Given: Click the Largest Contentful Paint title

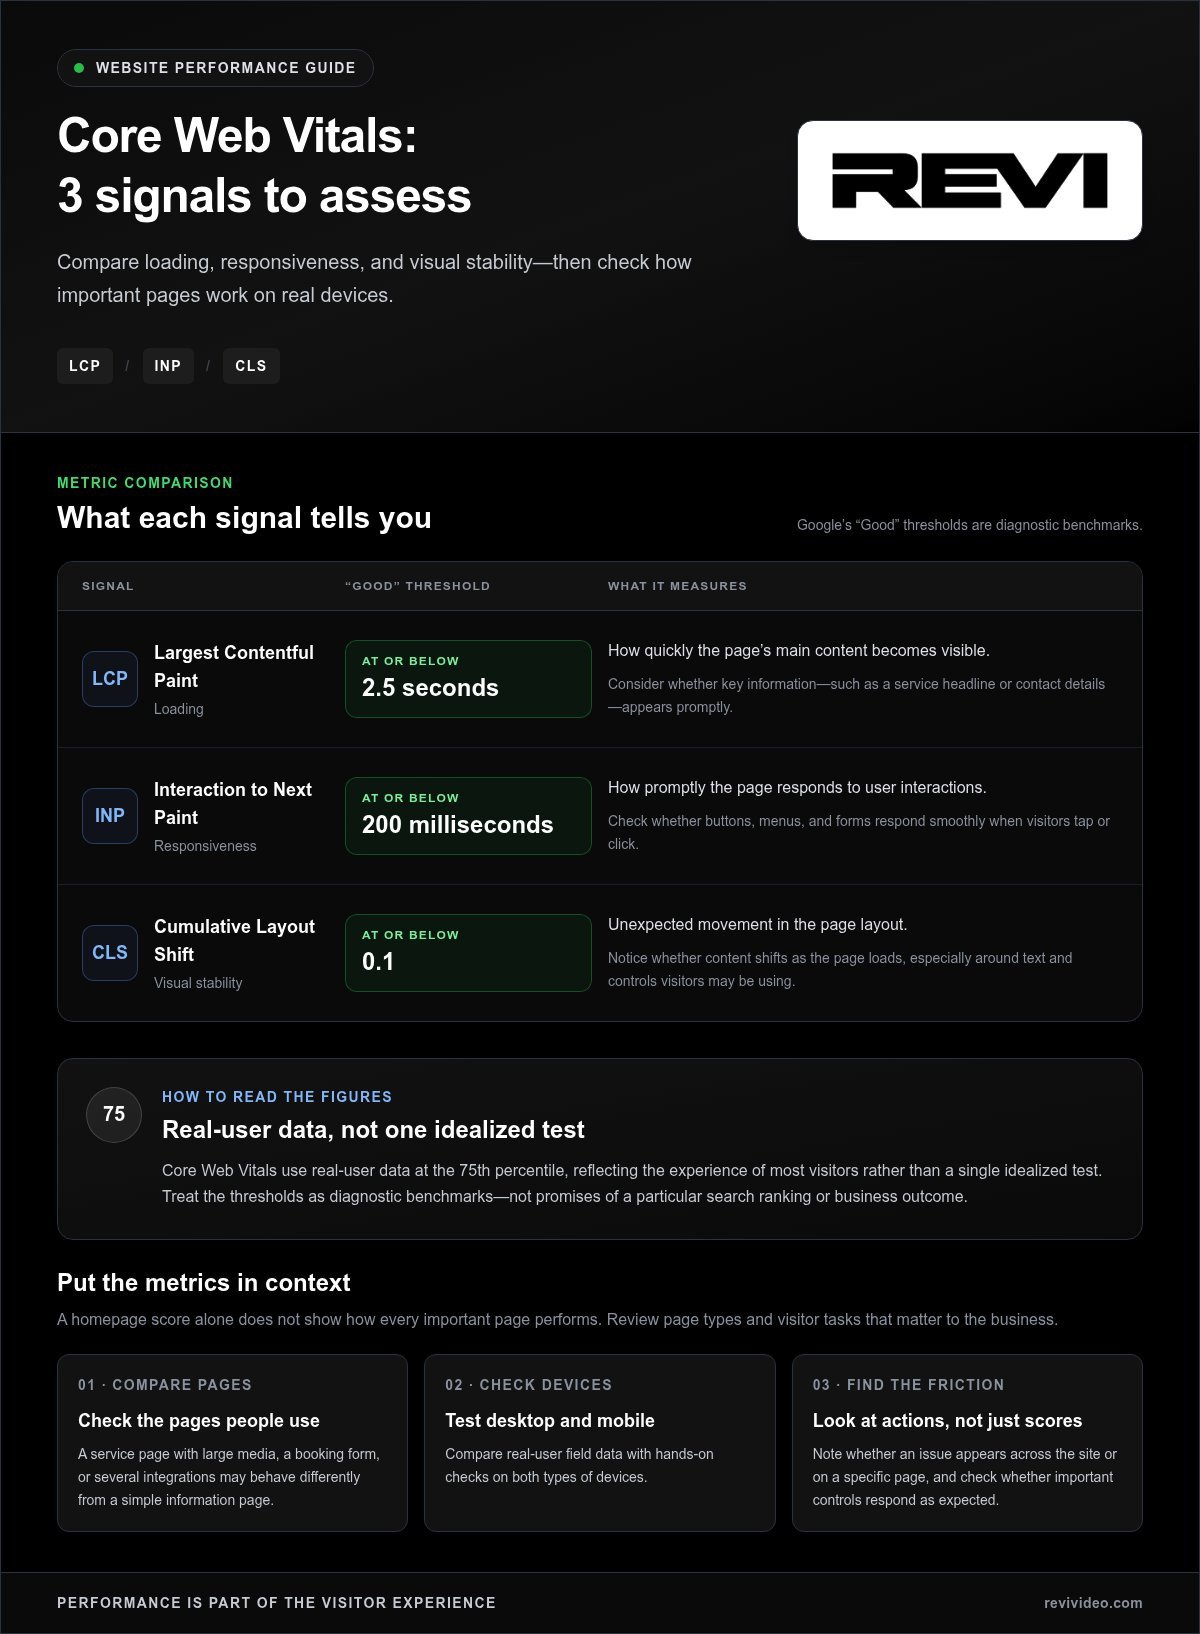Looking at the screenshot, I should point(234,666).
